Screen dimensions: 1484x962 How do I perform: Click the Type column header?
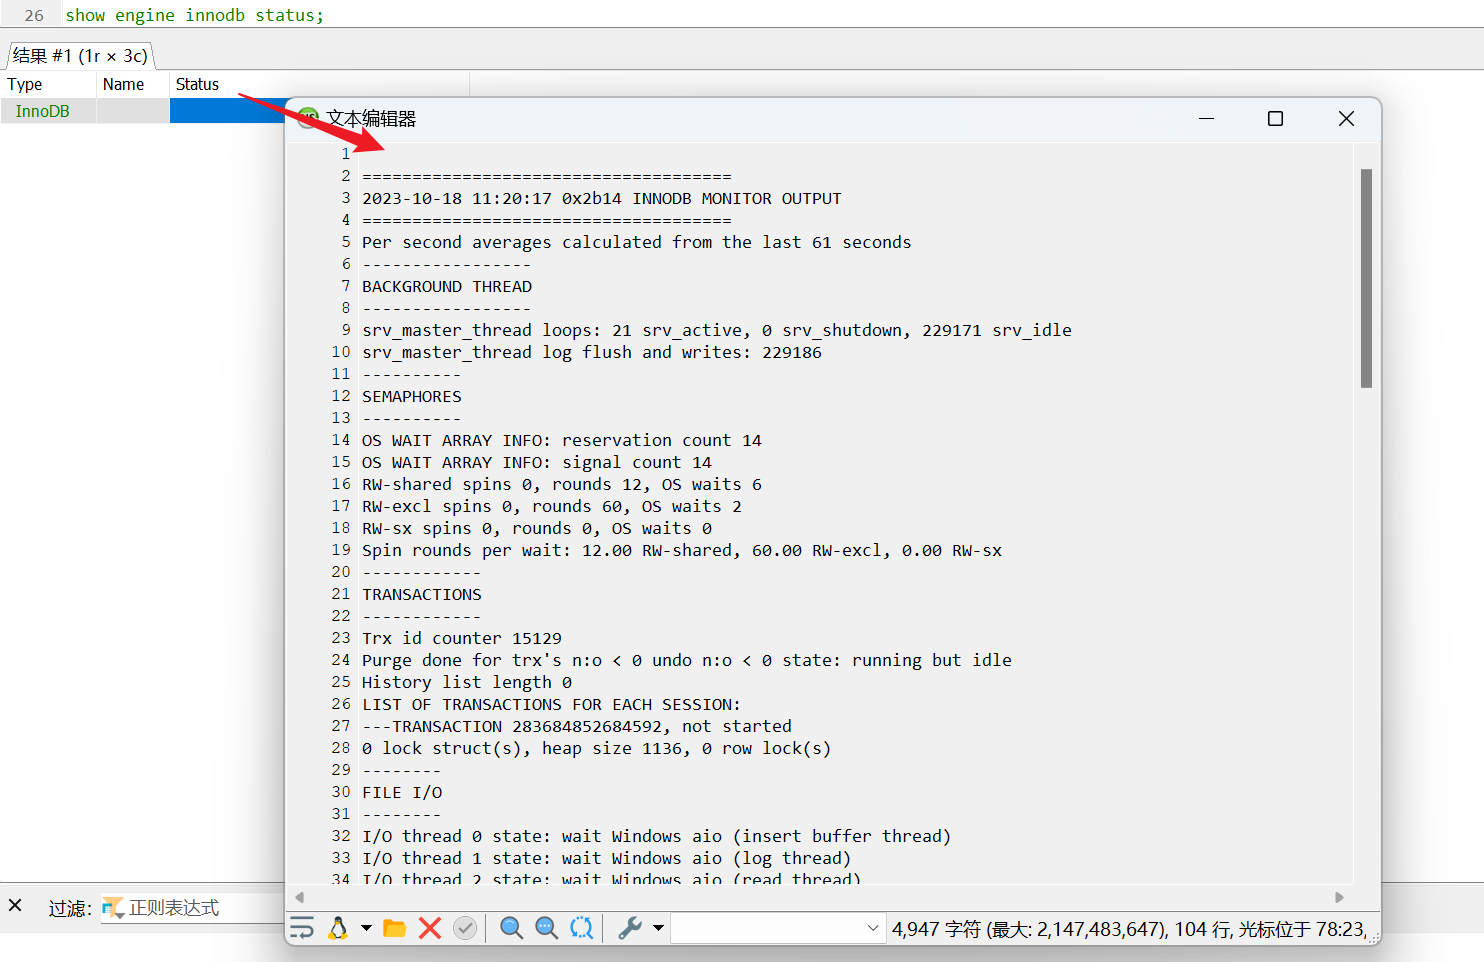tap(48, 84)
